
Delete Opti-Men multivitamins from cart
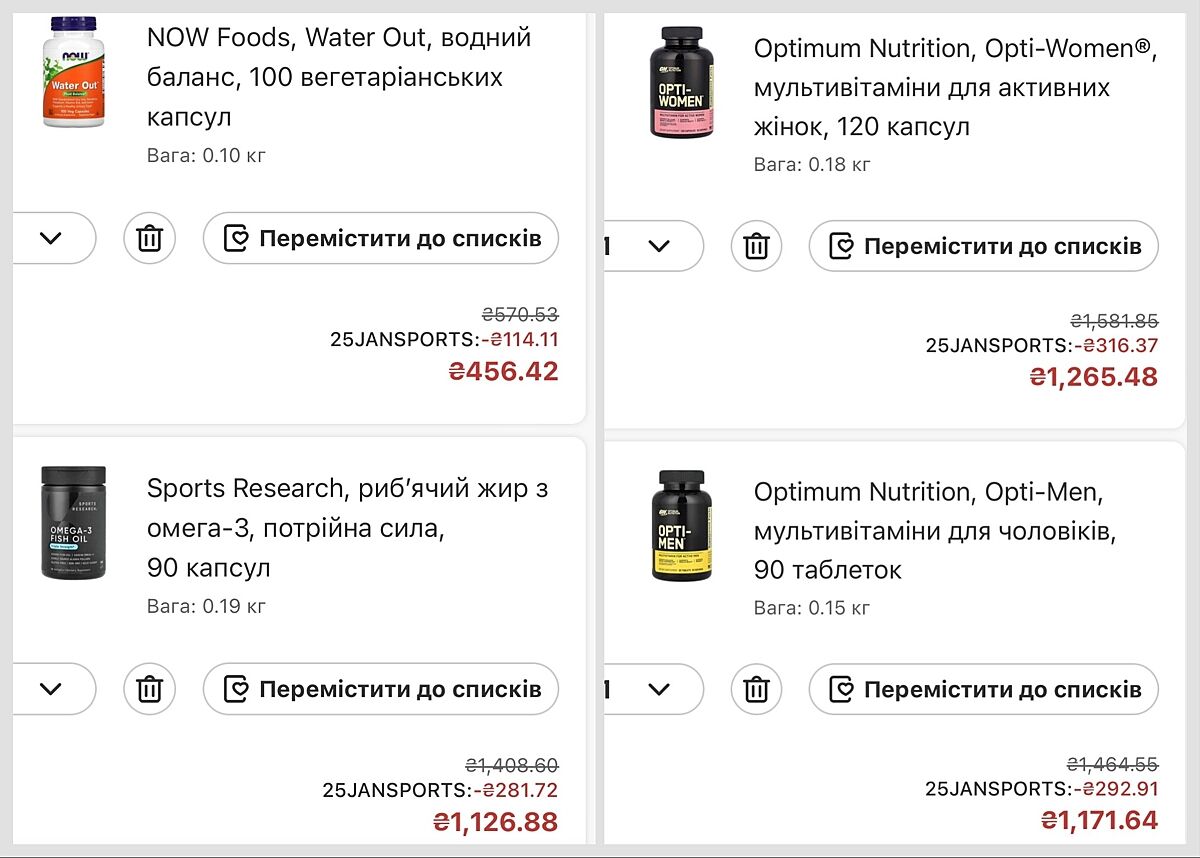tap(757, 689)
